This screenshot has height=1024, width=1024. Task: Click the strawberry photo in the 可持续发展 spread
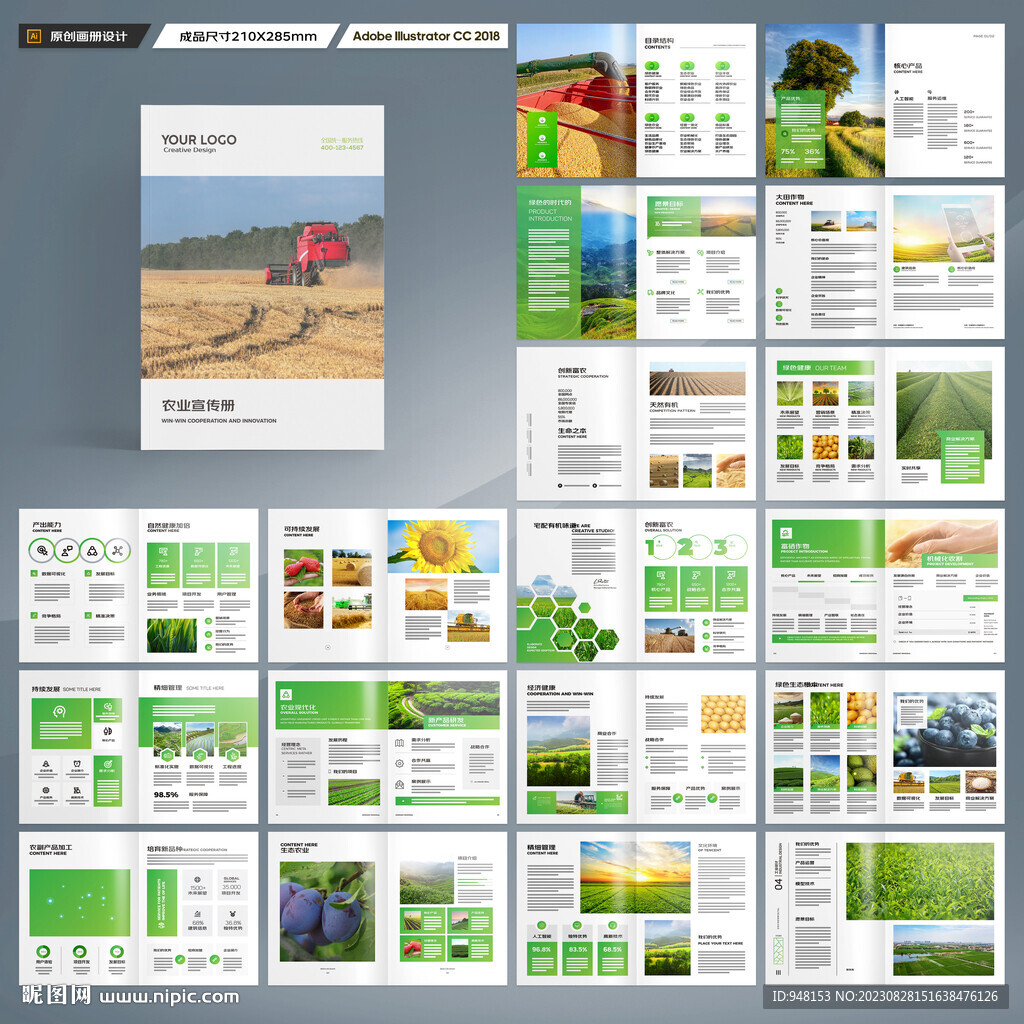(304, 568)
